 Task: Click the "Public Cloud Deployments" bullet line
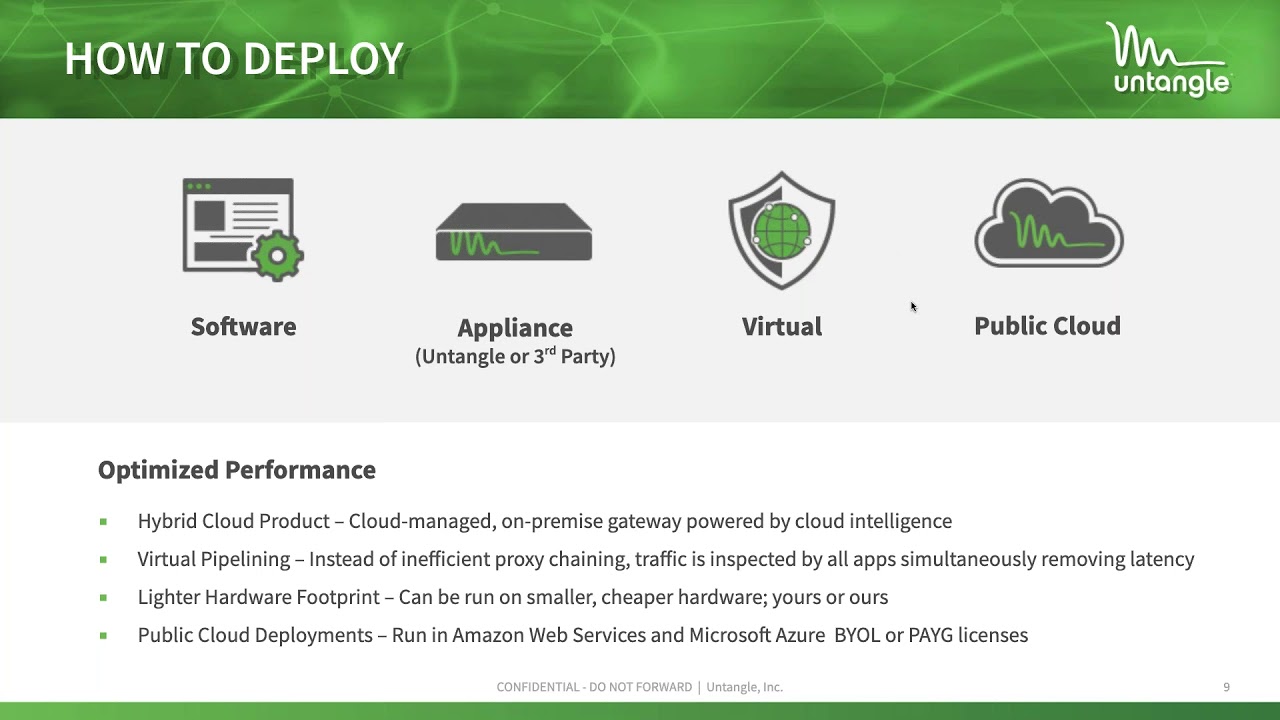point(583,635)
